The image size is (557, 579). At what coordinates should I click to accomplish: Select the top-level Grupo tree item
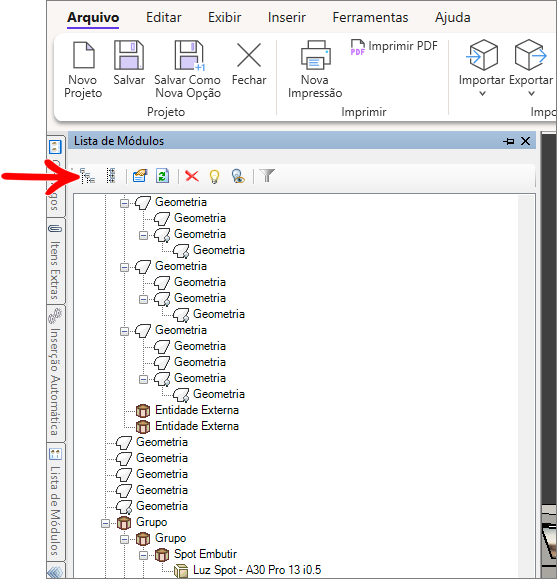point(151,522)
